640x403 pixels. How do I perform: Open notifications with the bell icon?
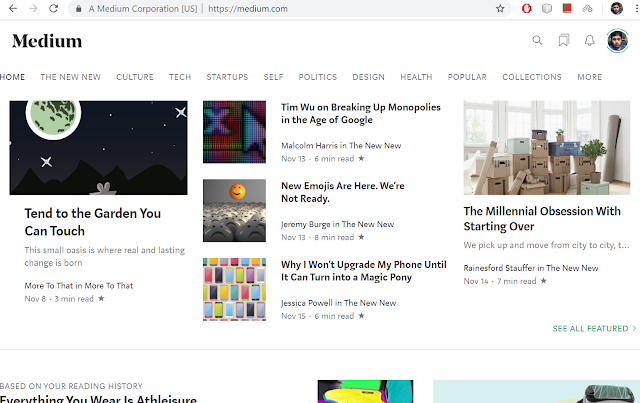589,40
